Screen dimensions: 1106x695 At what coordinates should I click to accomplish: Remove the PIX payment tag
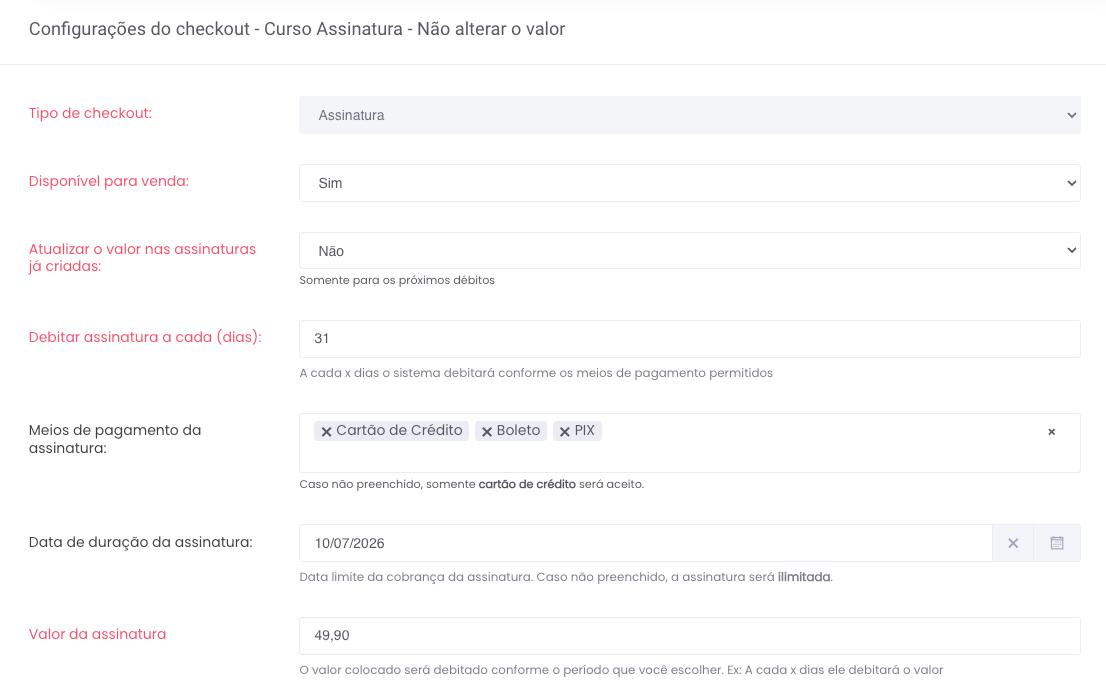pos(564,431)
